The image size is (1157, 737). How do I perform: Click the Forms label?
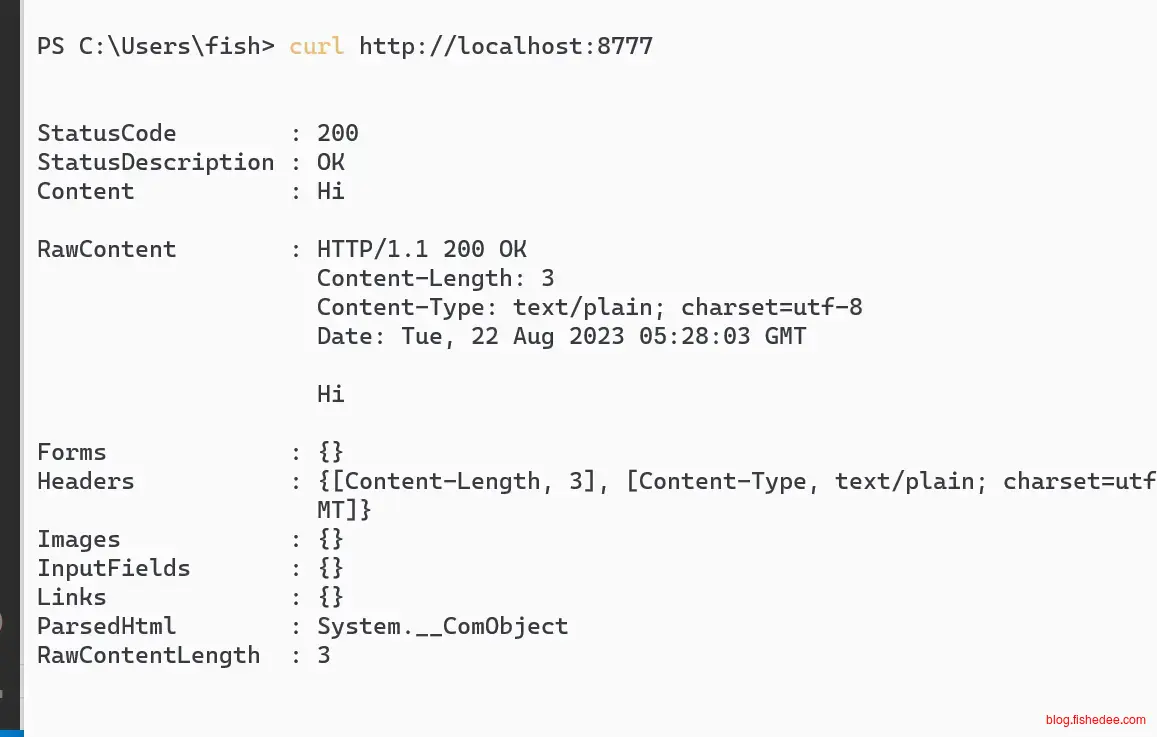(71, 452)
